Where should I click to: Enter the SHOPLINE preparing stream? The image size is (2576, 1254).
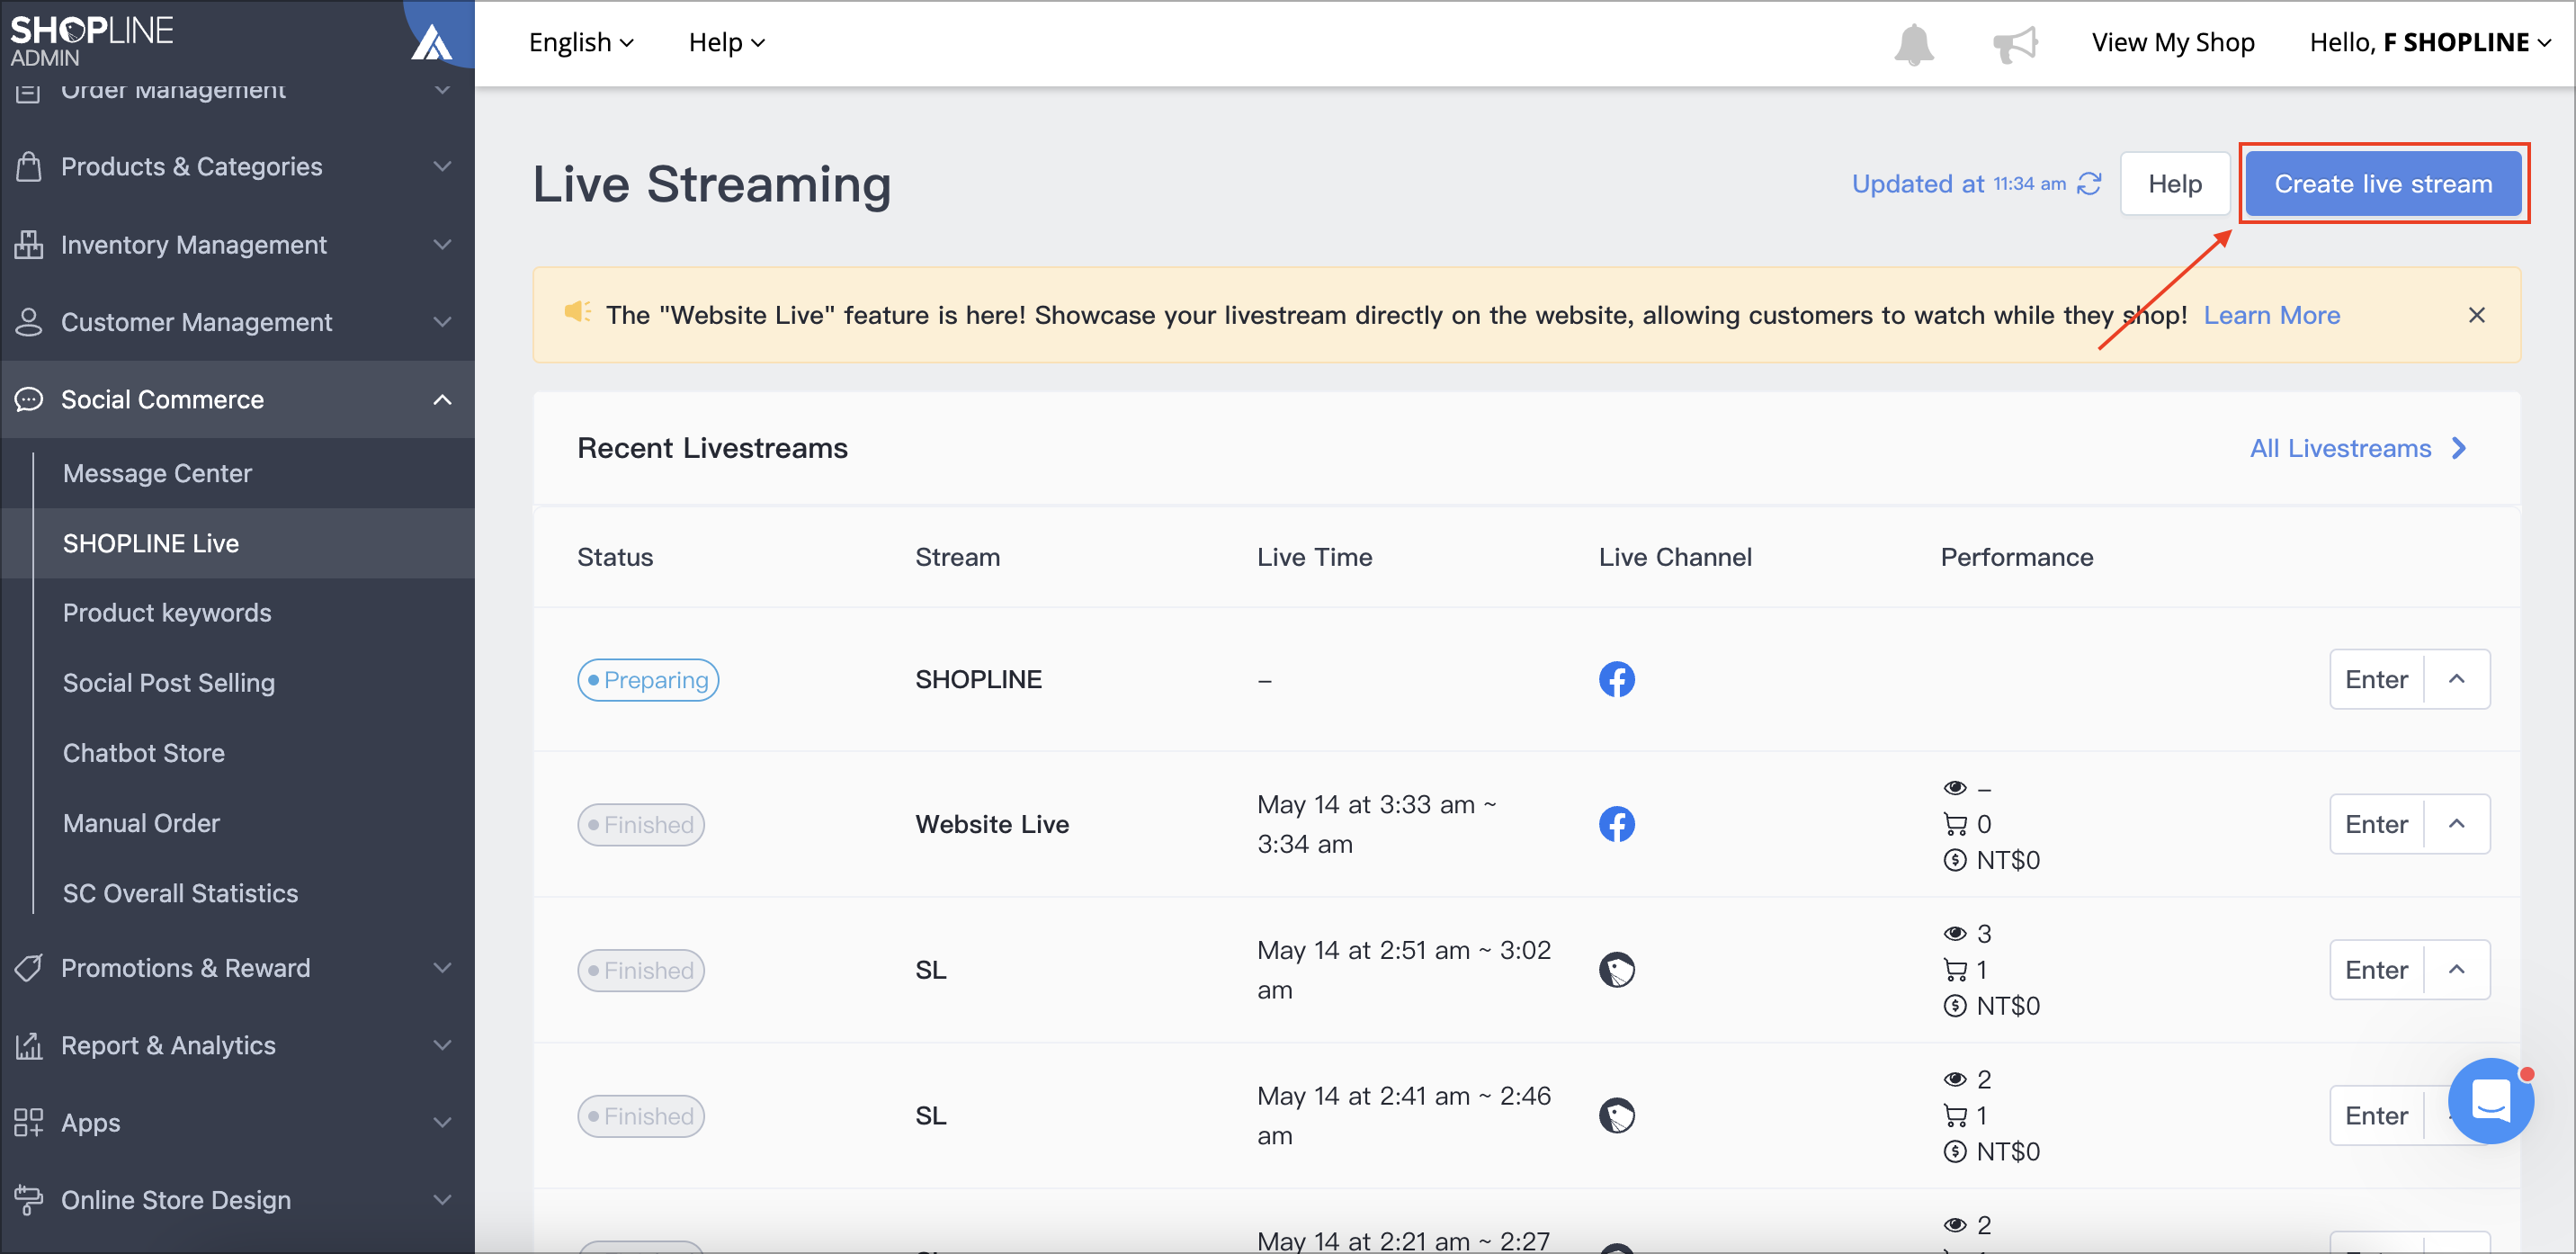pos(2376,679)
